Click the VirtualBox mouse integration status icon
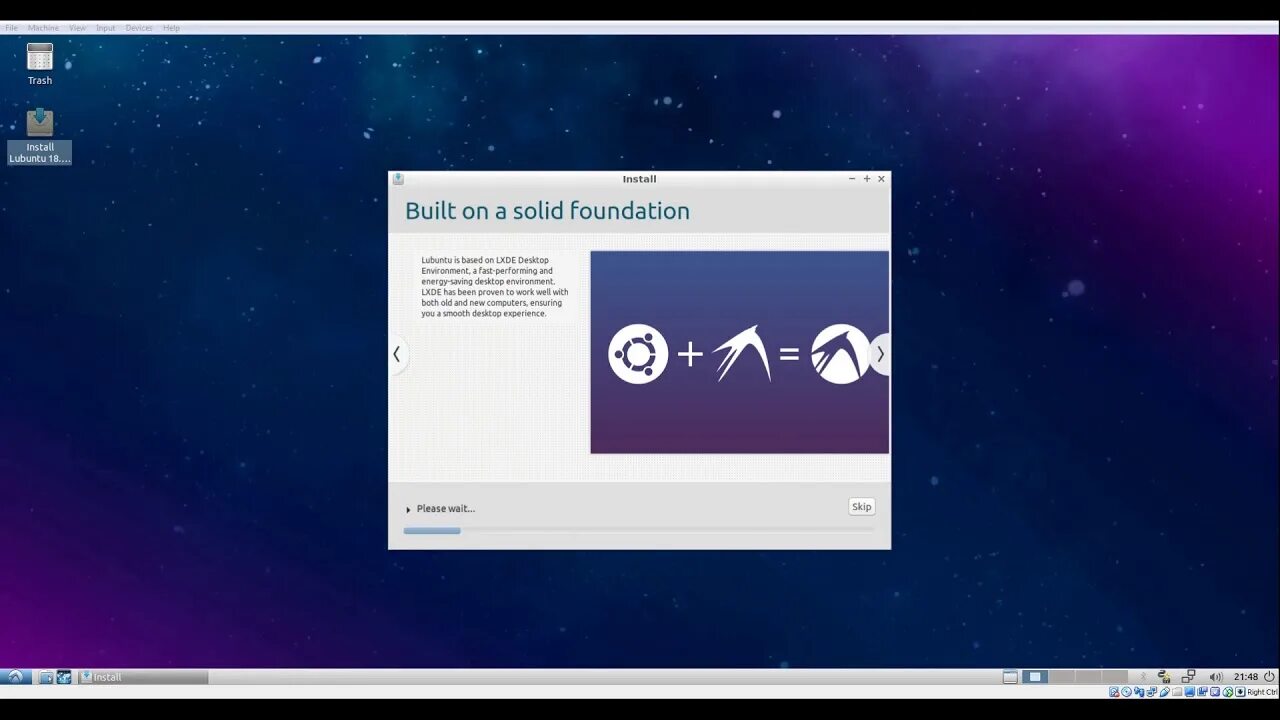This screenshot has height=720, width=1280. [x=1227, y=692]
